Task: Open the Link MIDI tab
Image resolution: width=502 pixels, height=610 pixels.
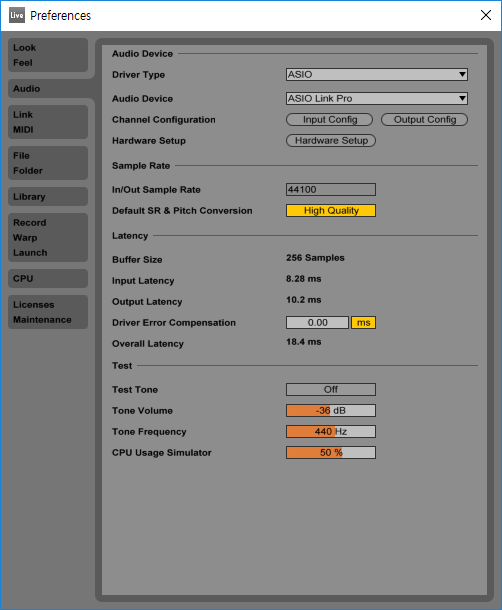Action: pos(48,122)
